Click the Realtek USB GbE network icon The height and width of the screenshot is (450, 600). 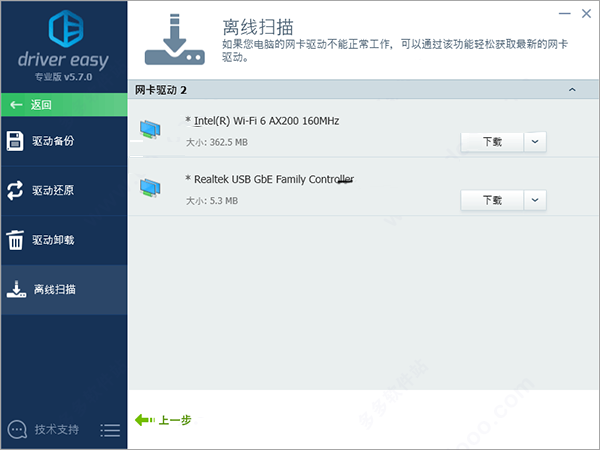[x=150, y=188]
